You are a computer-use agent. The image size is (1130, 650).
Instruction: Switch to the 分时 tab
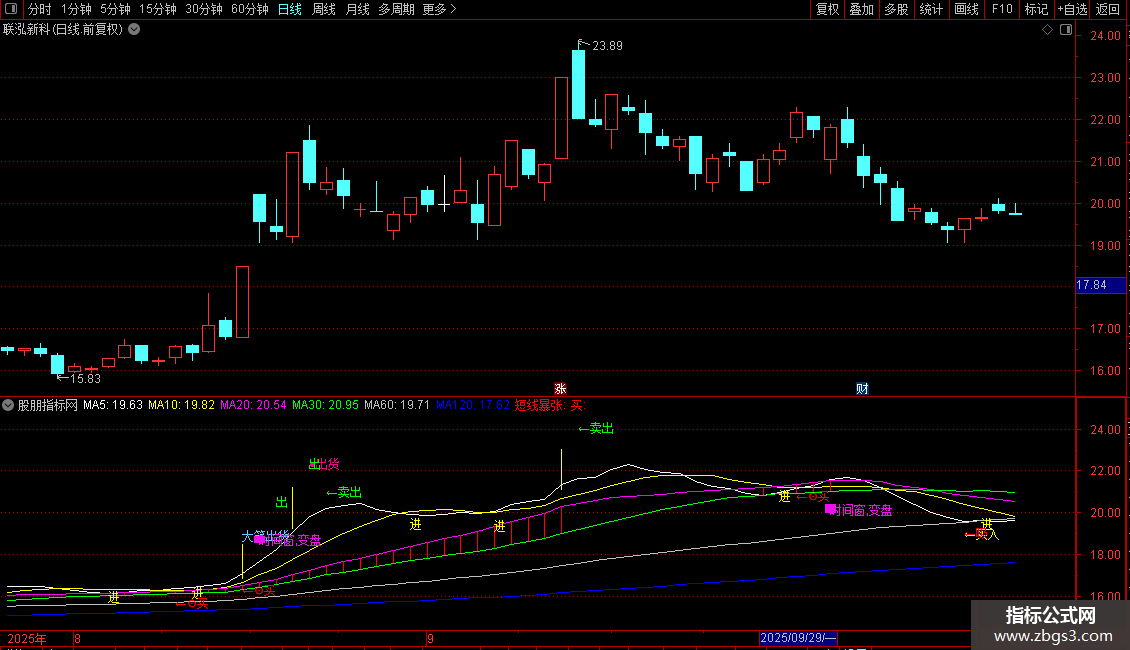[40, 9]
